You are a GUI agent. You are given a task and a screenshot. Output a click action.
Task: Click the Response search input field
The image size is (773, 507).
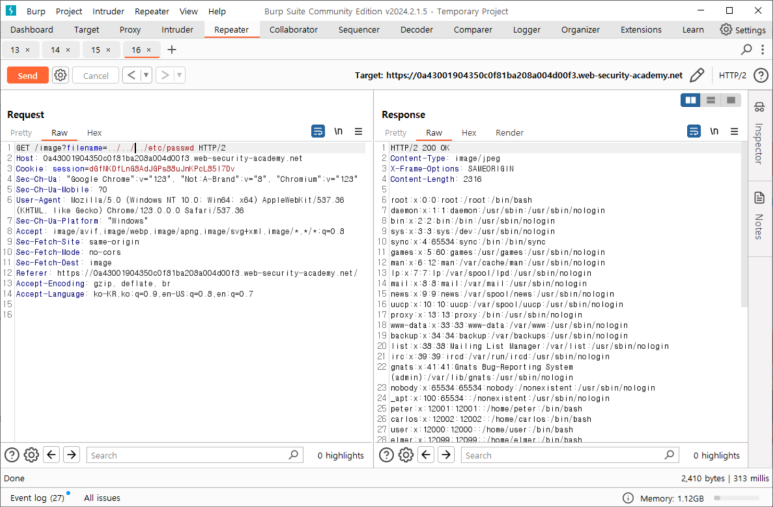570,455
